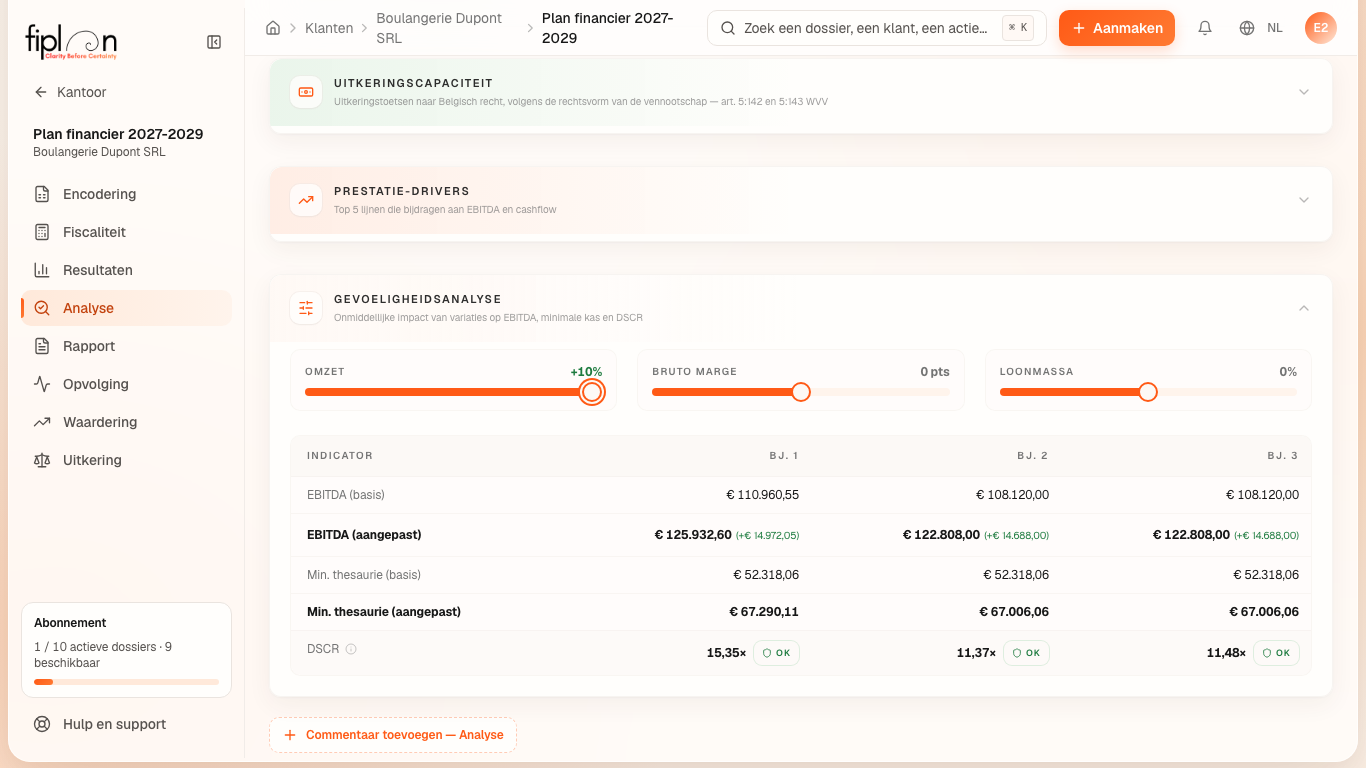This screenshot has height=768, width=1366.
Task: Click the Loonmassa slider handle
Action: tap(1148, 392)
